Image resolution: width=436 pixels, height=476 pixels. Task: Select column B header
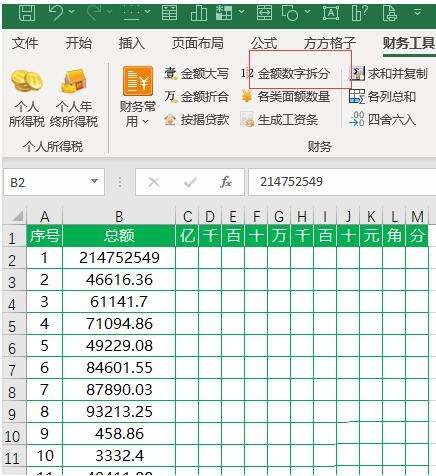(119, 217)
